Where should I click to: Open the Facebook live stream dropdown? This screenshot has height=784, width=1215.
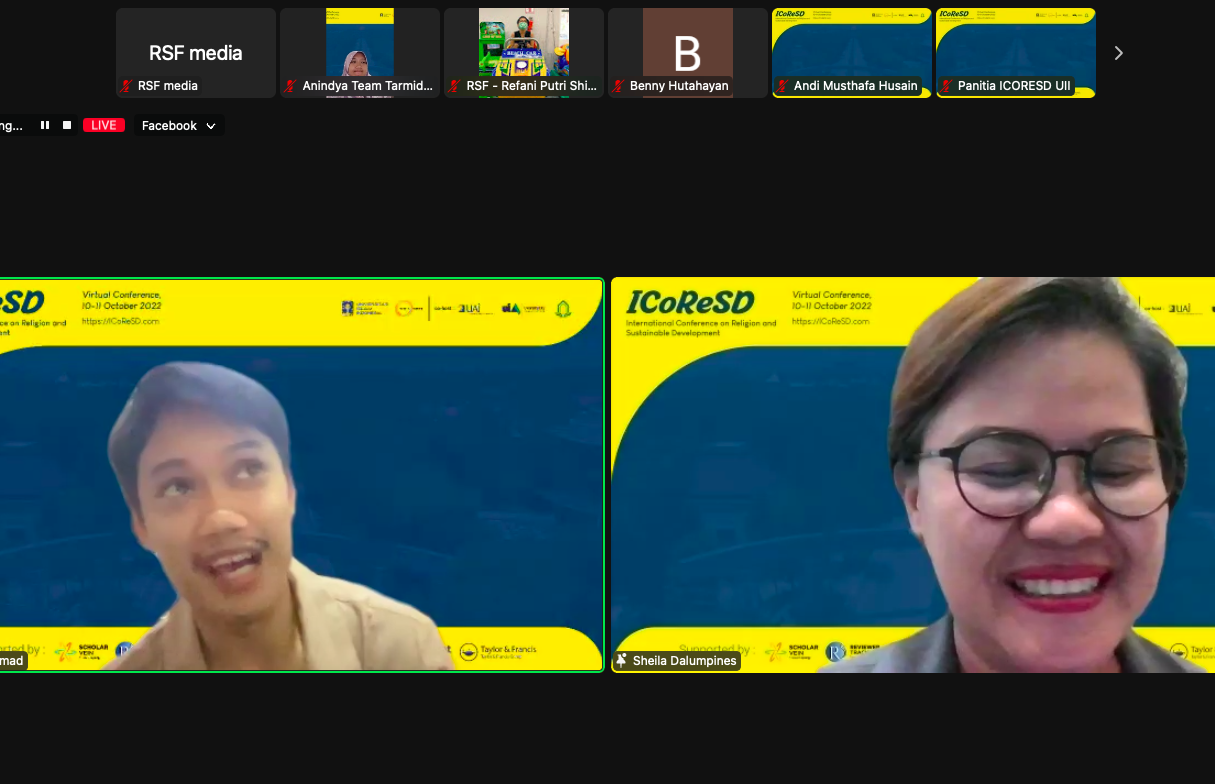(179, 125)
